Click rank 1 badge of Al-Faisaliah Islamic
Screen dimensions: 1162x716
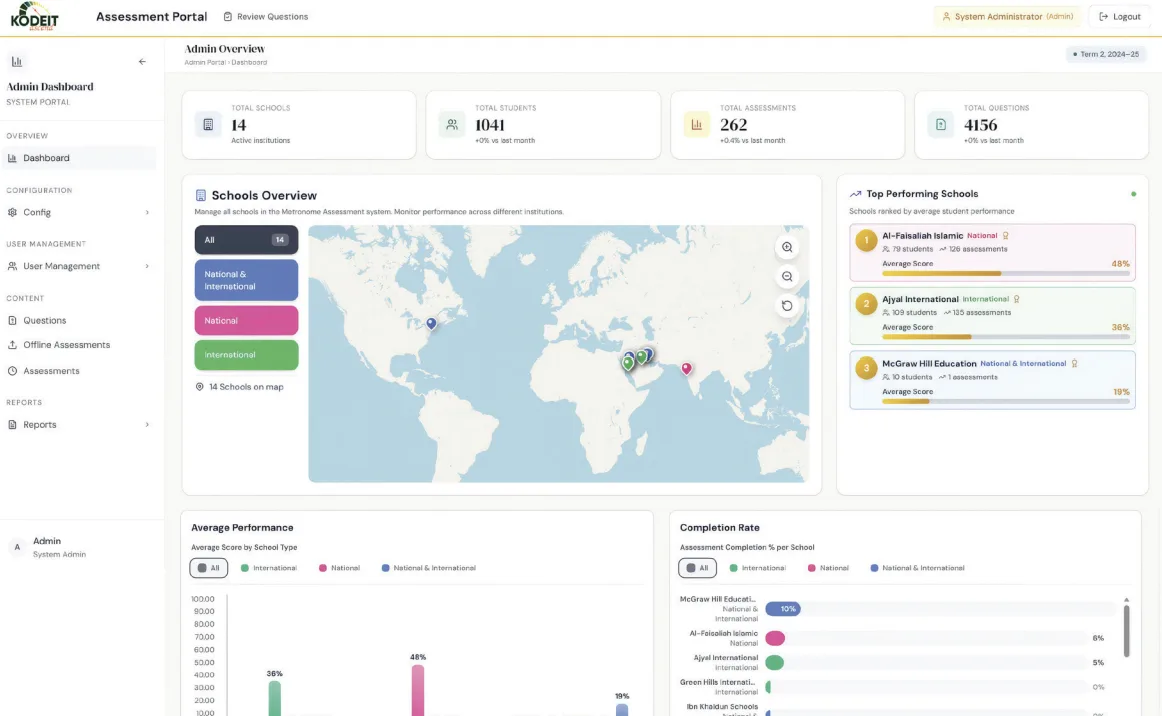(x=866, y=241)
